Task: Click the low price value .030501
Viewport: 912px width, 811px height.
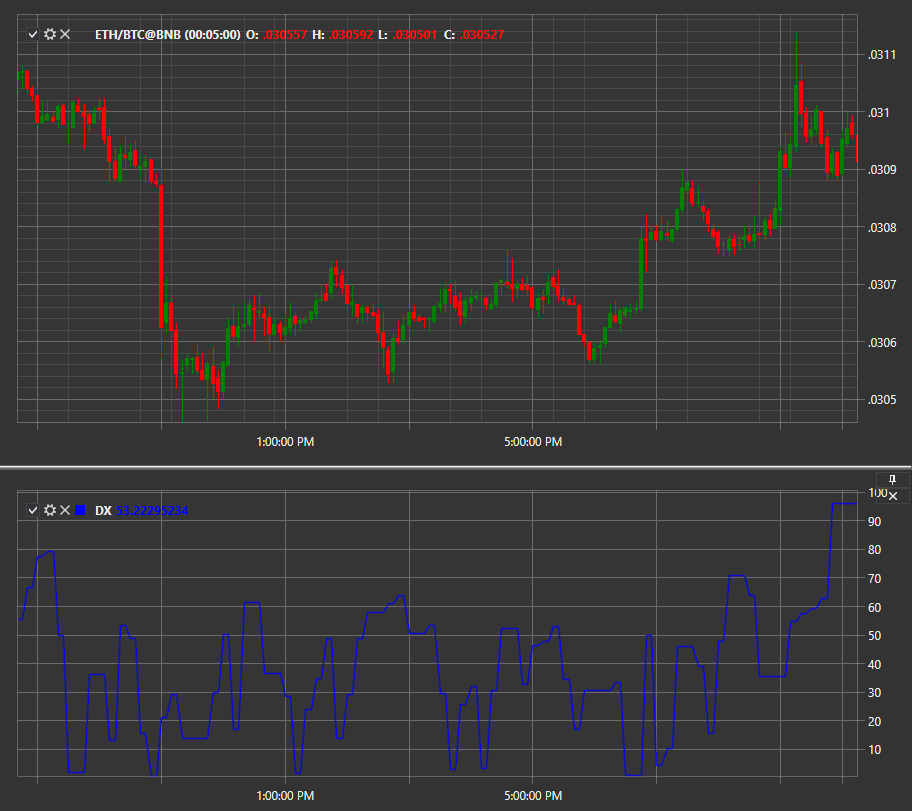Action: tap(414, 35)
